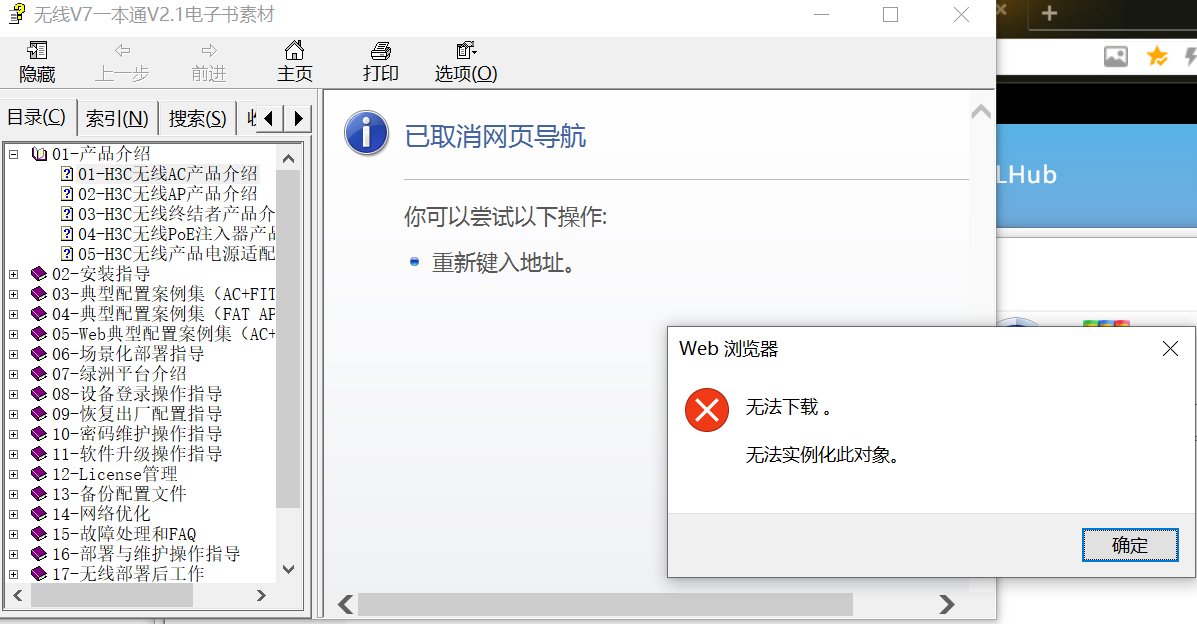1197x624 pixels.
Task: Click the tab strip right arrow
Action: coord(298,118)
